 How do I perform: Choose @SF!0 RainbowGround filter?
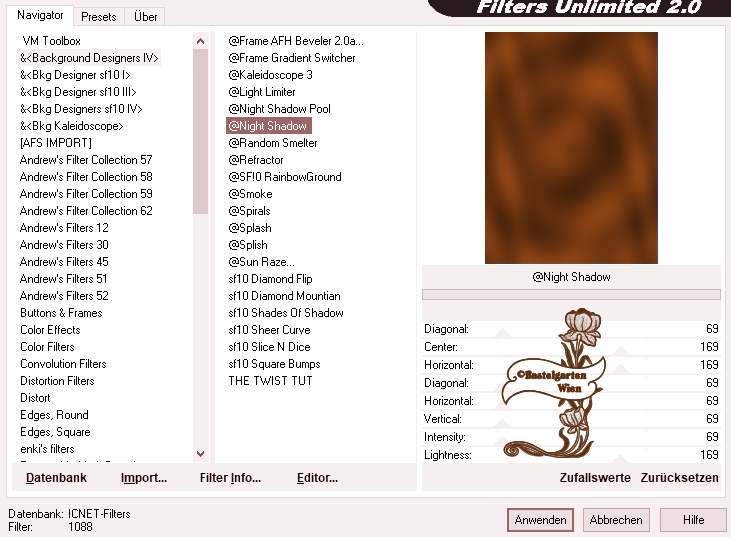(x=285, y=177)
